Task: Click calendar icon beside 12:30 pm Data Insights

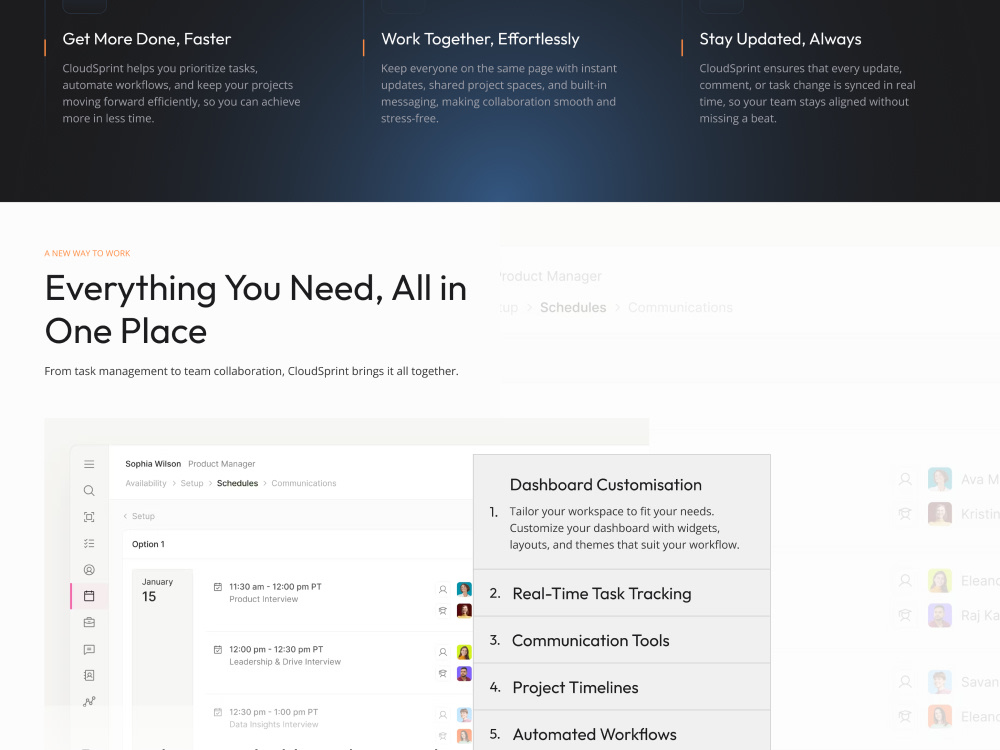Action: point(217,712)
